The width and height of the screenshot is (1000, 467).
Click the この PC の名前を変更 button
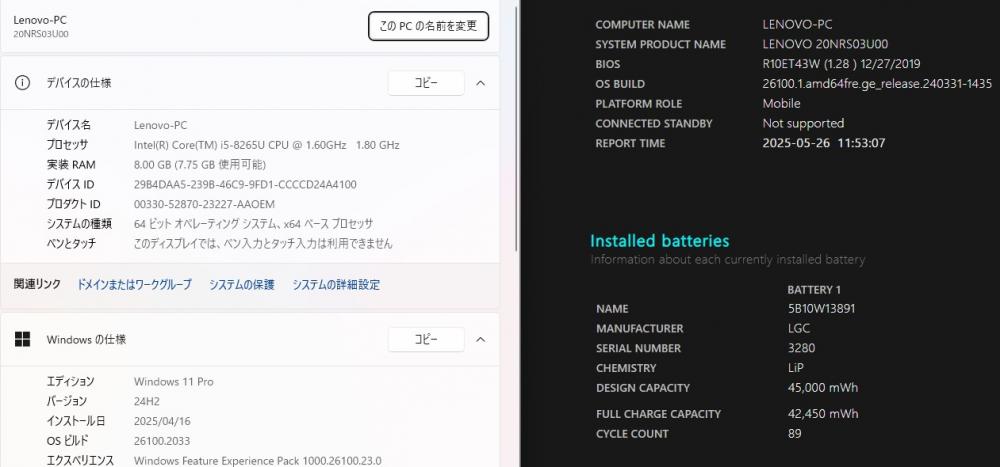429,26
